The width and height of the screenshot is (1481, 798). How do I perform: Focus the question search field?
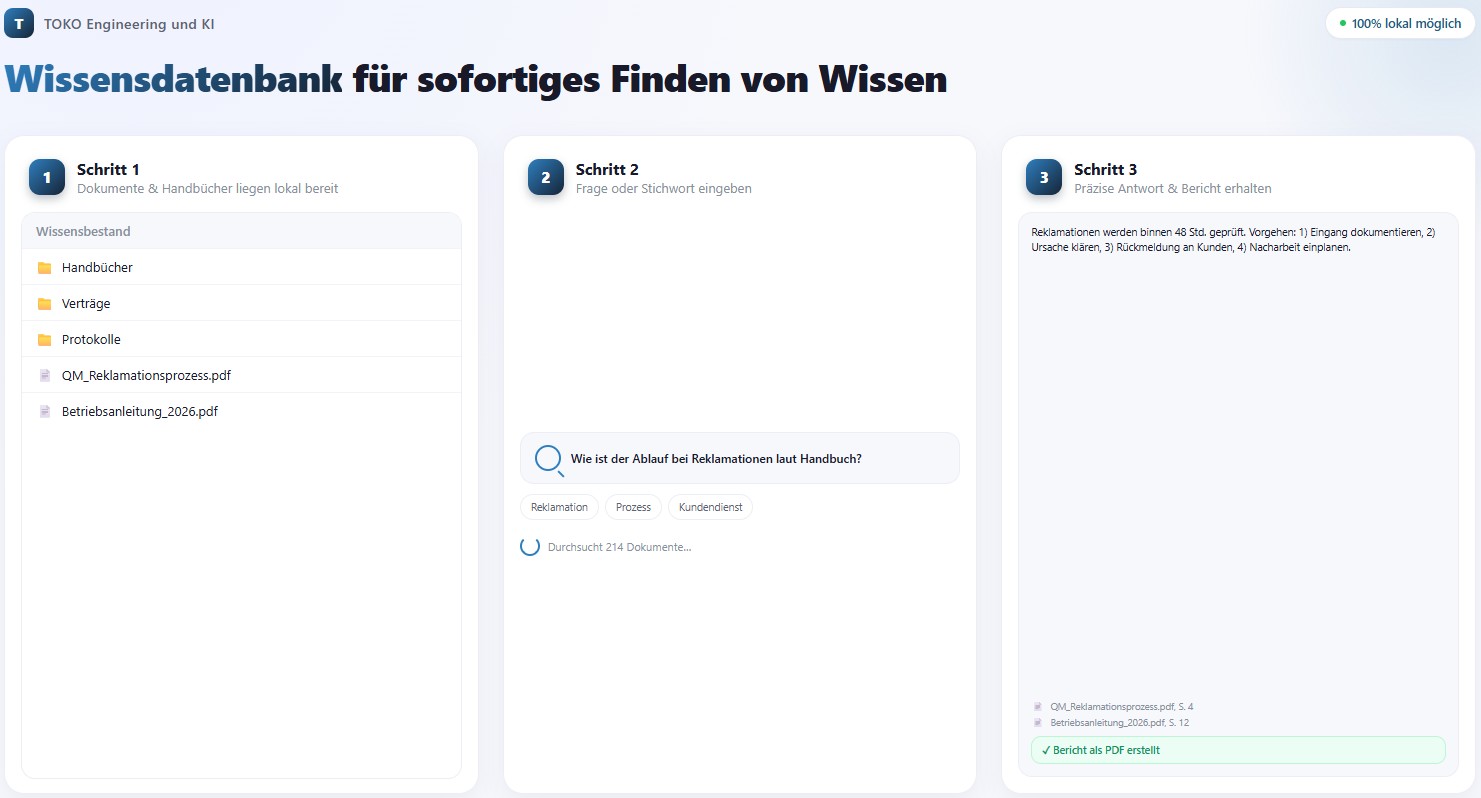tap(739, 459)
